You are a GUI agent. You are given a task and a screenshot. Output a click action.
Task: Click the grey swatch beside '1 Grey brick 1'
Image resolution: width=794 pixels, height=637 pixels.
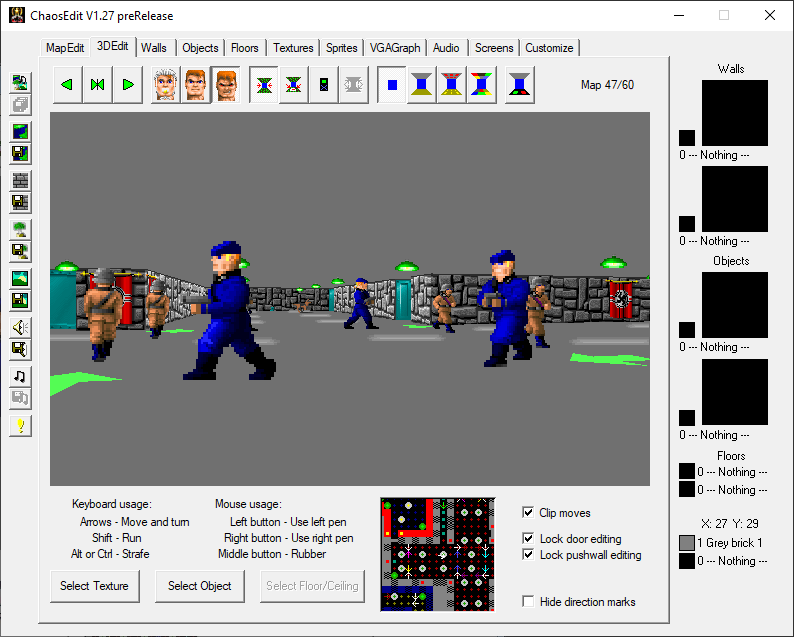click(x=687, y=543)
